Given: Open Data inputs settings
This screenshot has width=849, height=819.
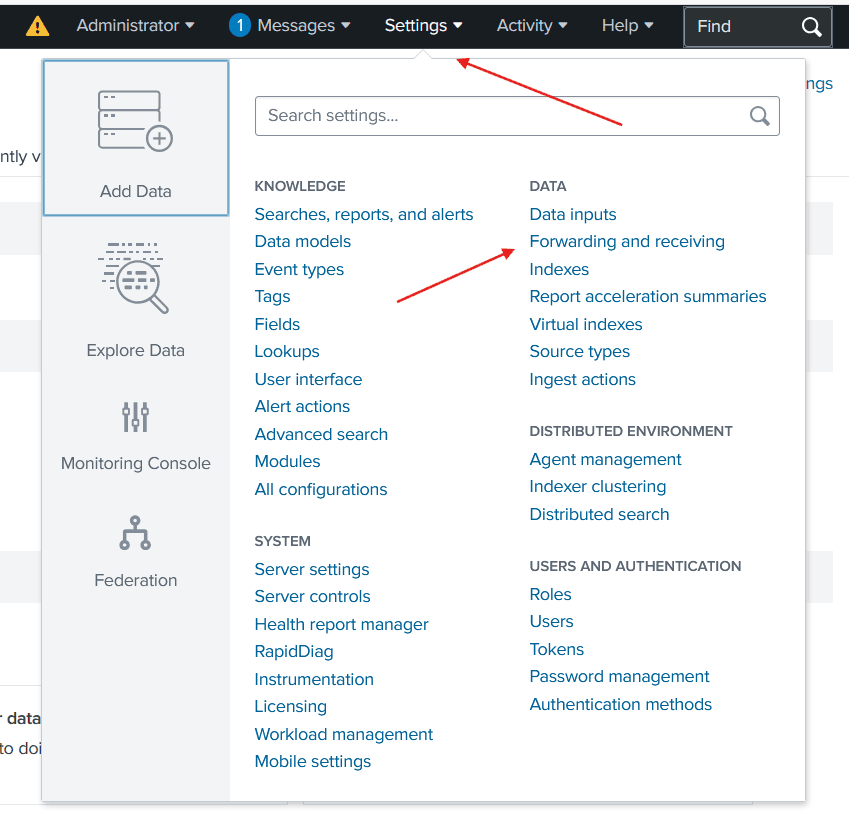Looking at the screenshot, I should [573, 214].
